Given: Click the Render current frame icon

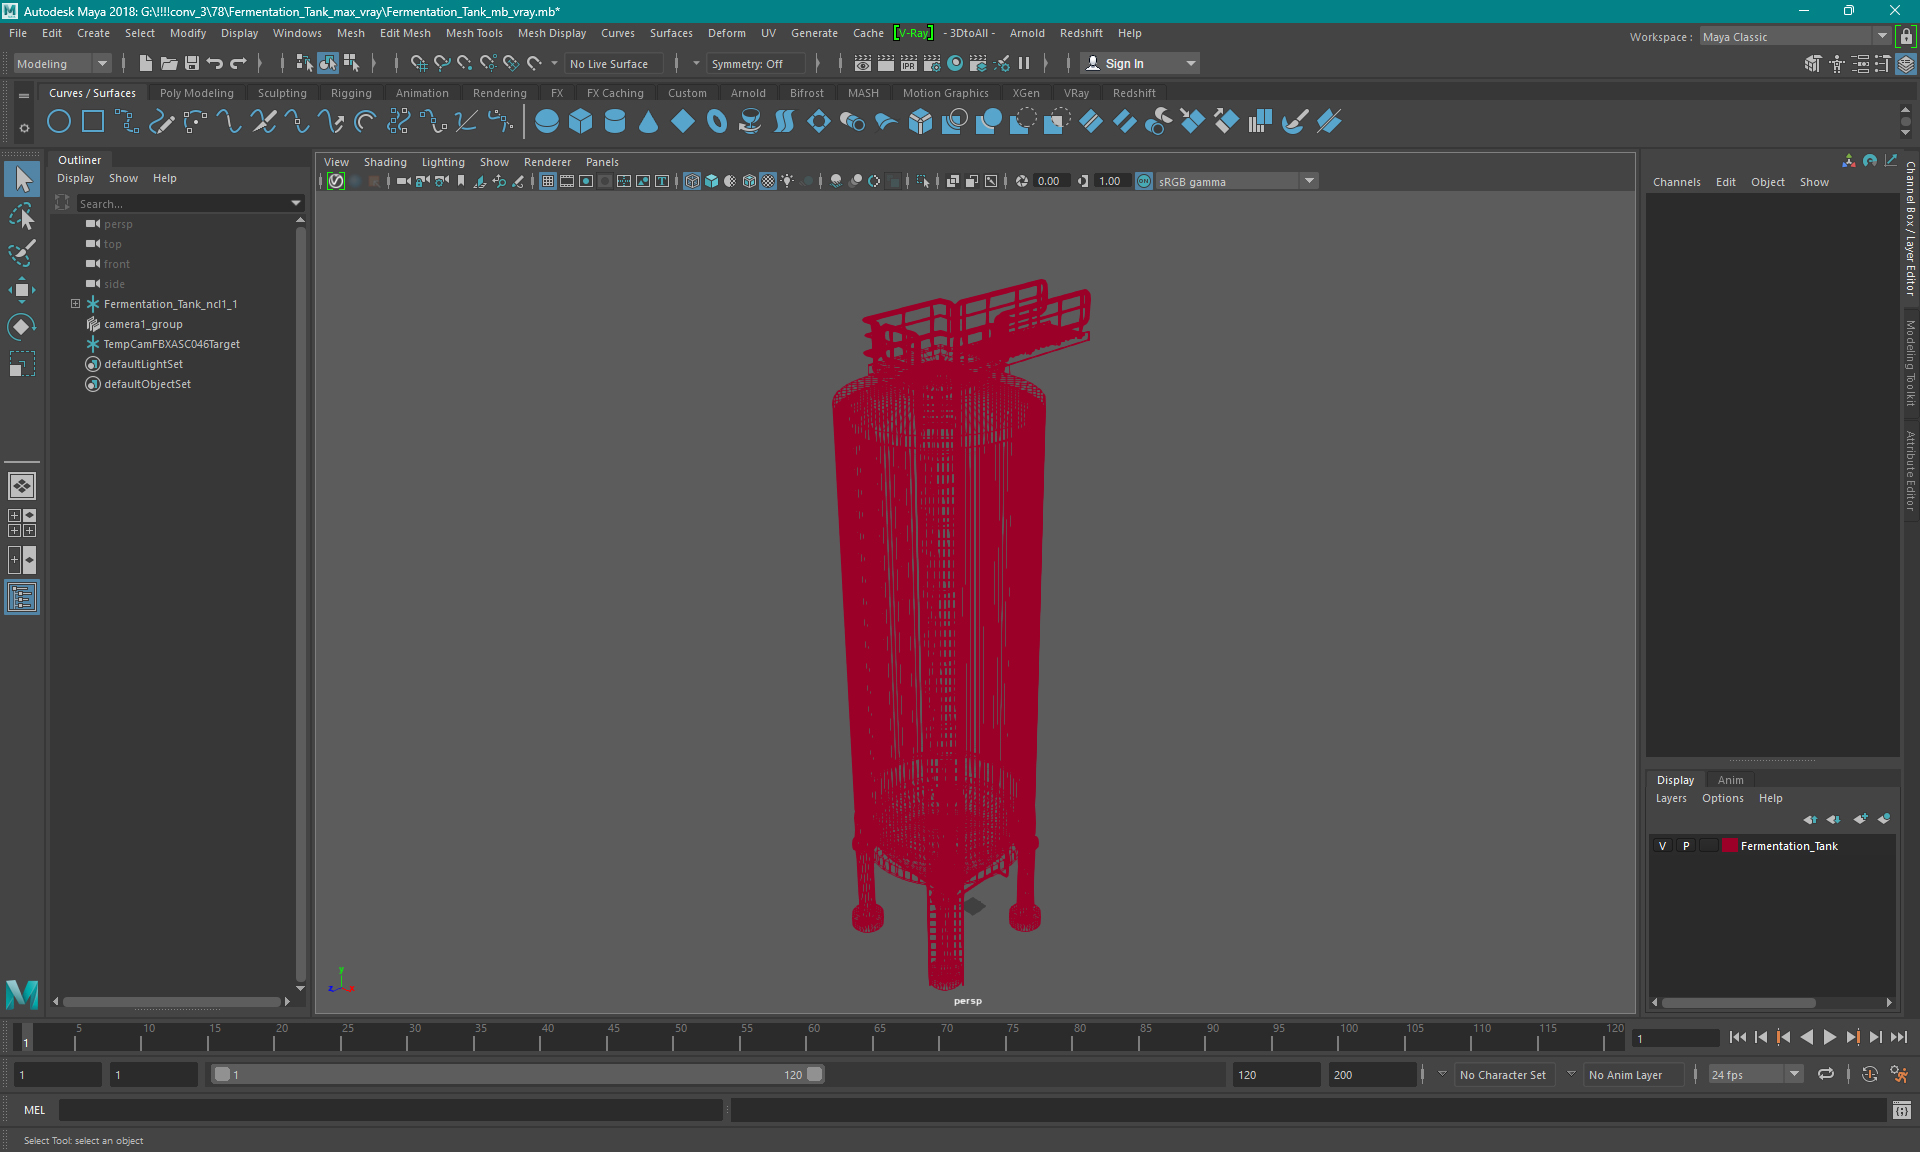Looking at the screenshot, I should pyautogui.click(x=886, y=63).
